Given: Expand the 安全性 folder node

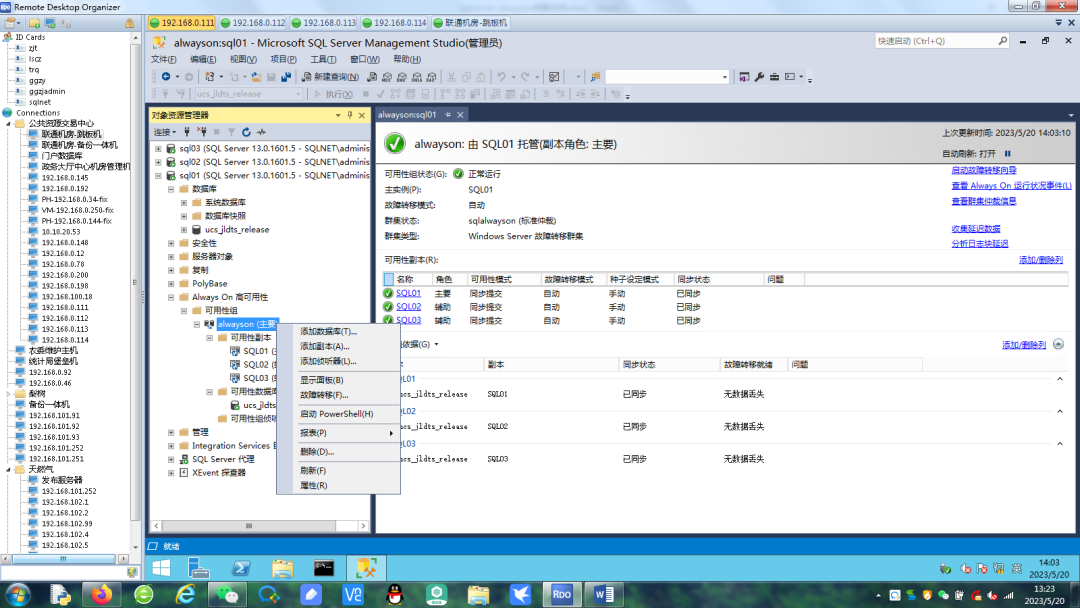Looking at the screenshot, I should point(171,243).
